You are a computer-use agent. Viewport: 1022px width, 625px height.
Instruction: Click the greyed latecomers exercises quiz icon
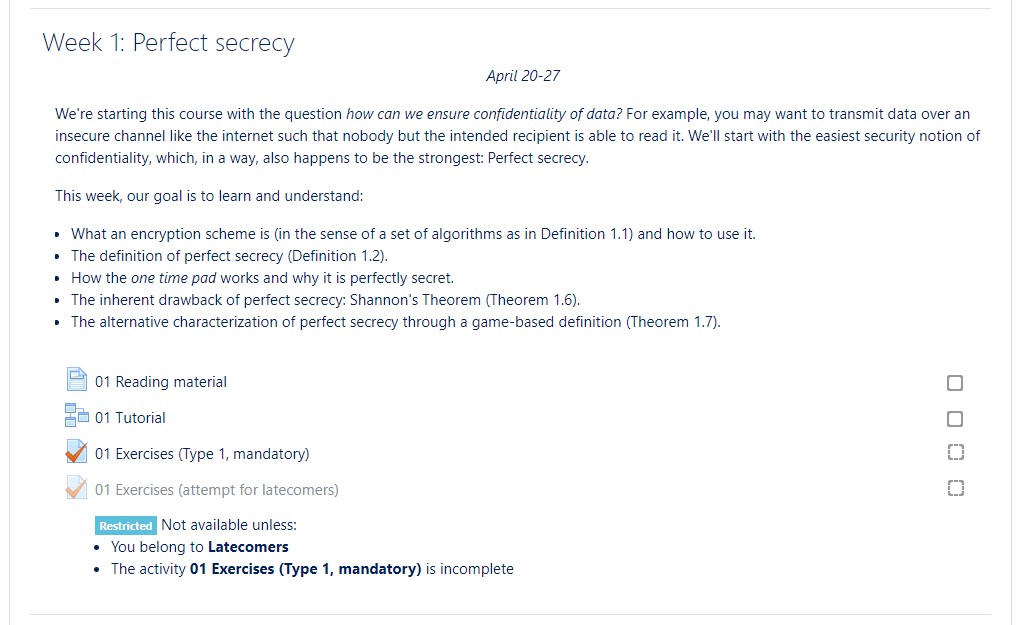click(77, 488)
